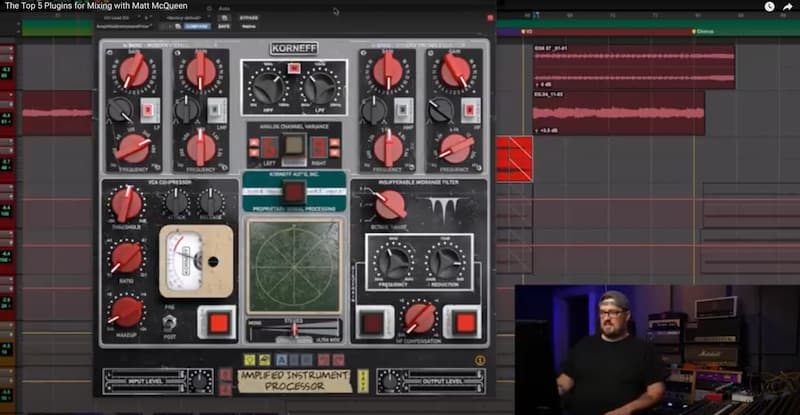Screen dimensions: 800x415
Task: Open the factory default preset dropdown
Action: point(184,18)
